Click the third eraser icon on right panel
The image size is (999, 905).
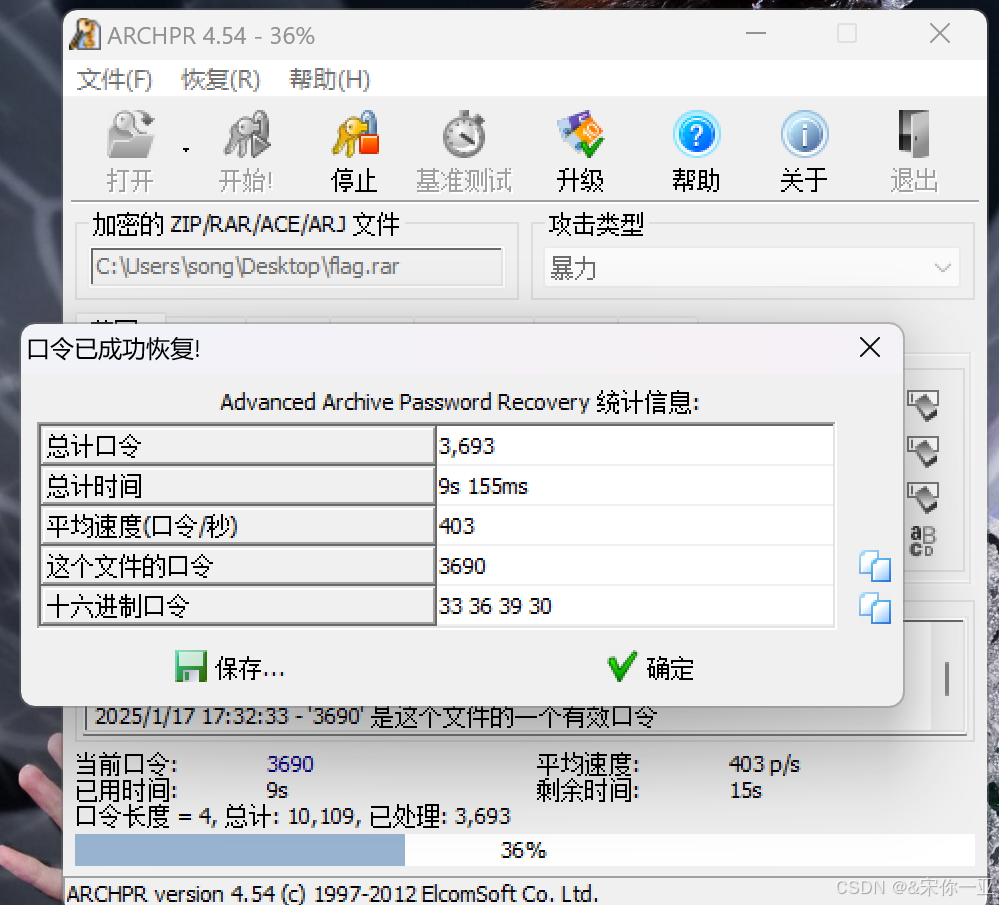[923, 497]
